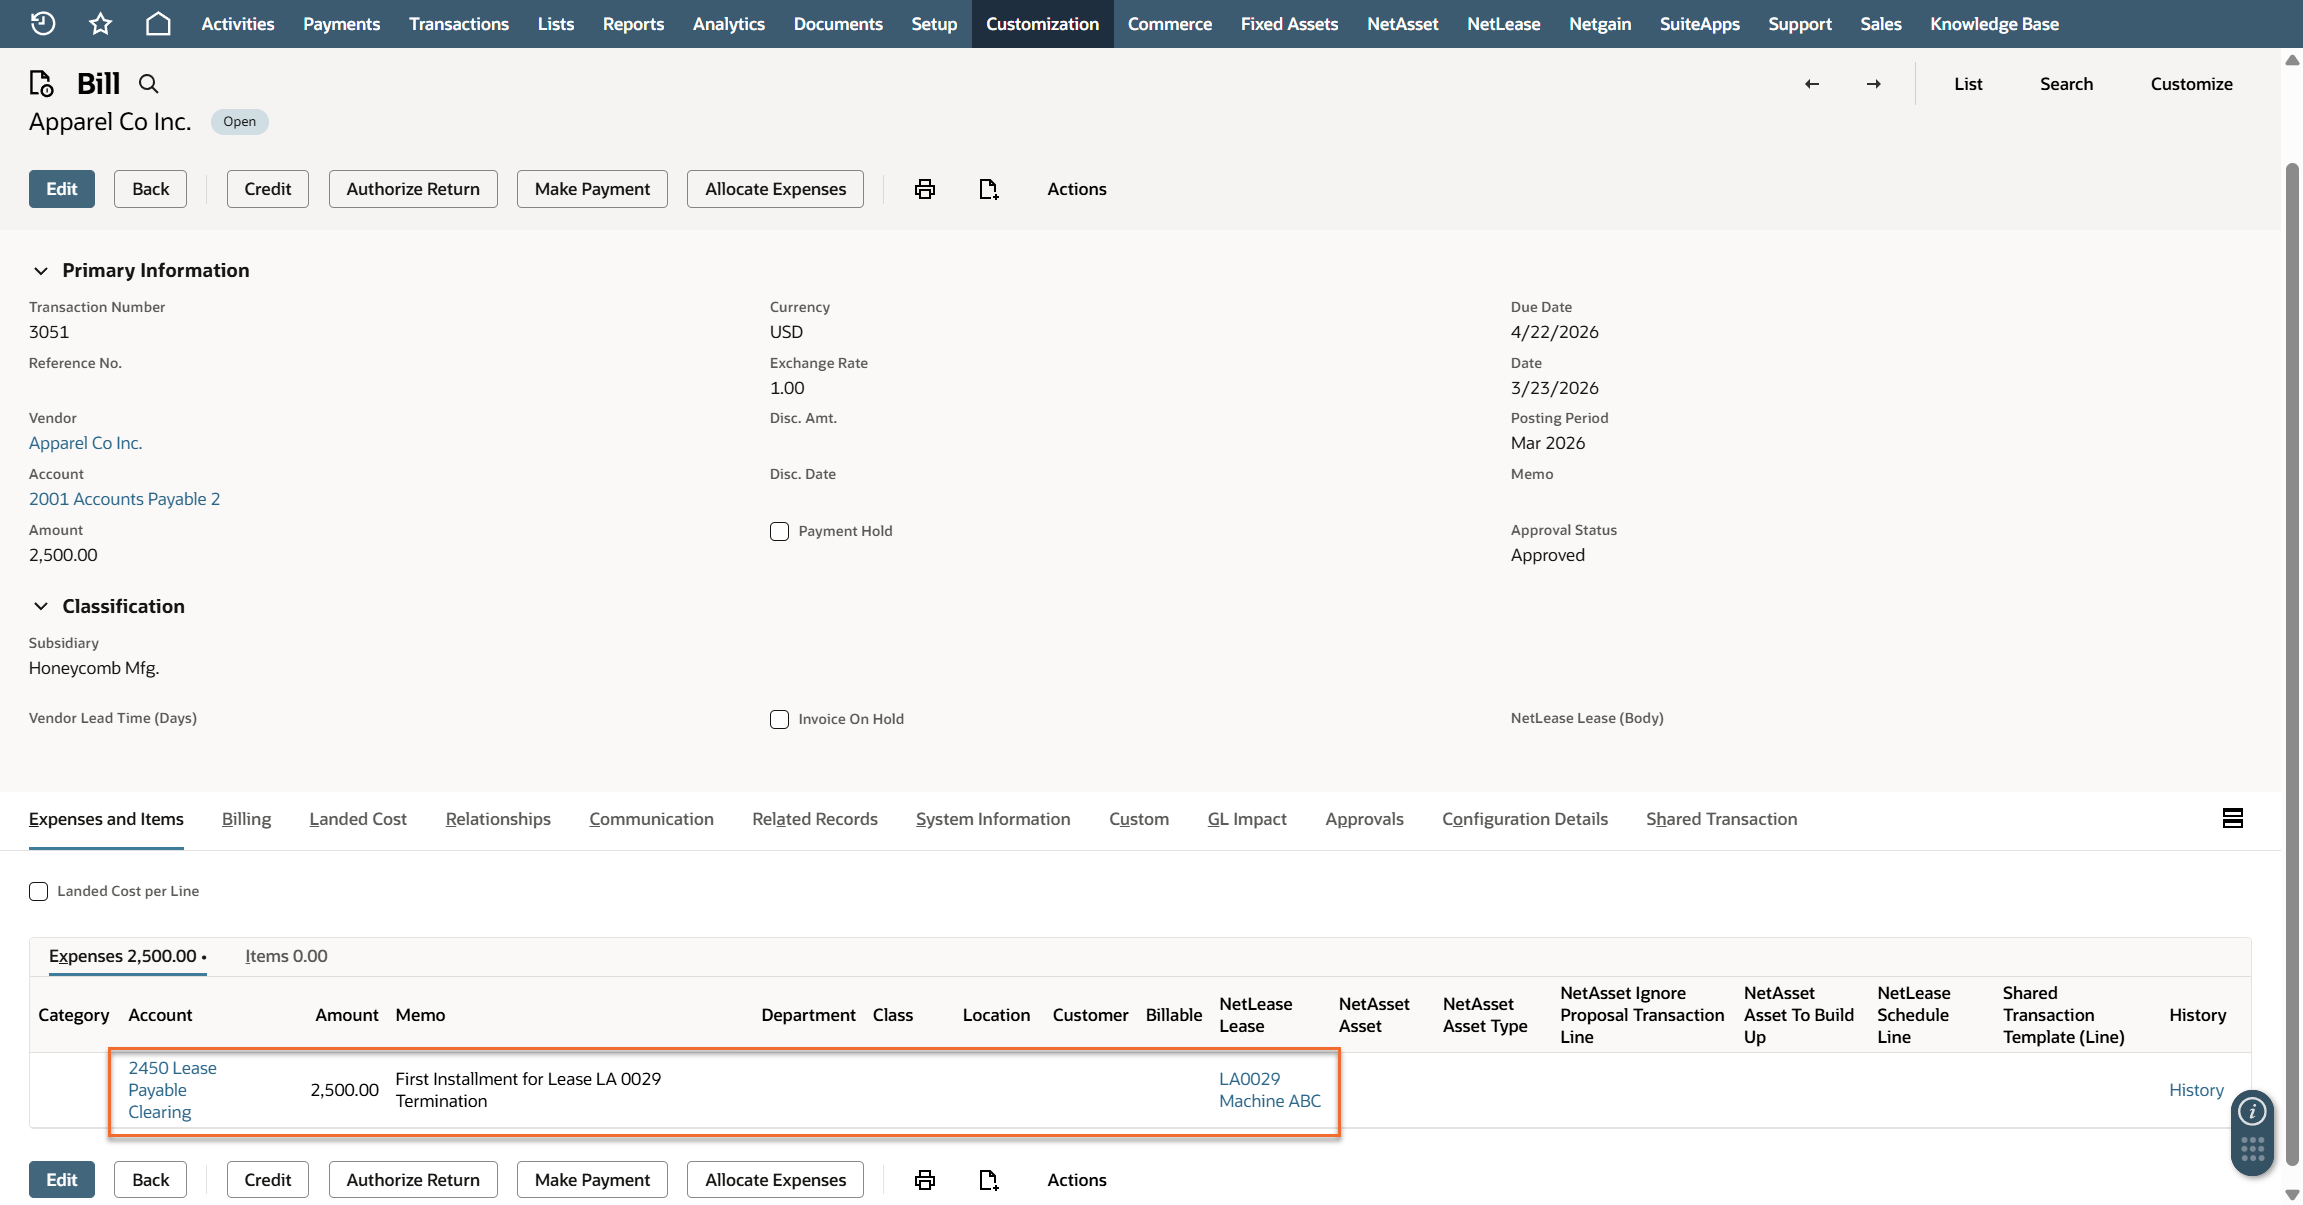2303x1205 pixels.
Task: Go to previous record arrow
Action: tap(1811, 84)
